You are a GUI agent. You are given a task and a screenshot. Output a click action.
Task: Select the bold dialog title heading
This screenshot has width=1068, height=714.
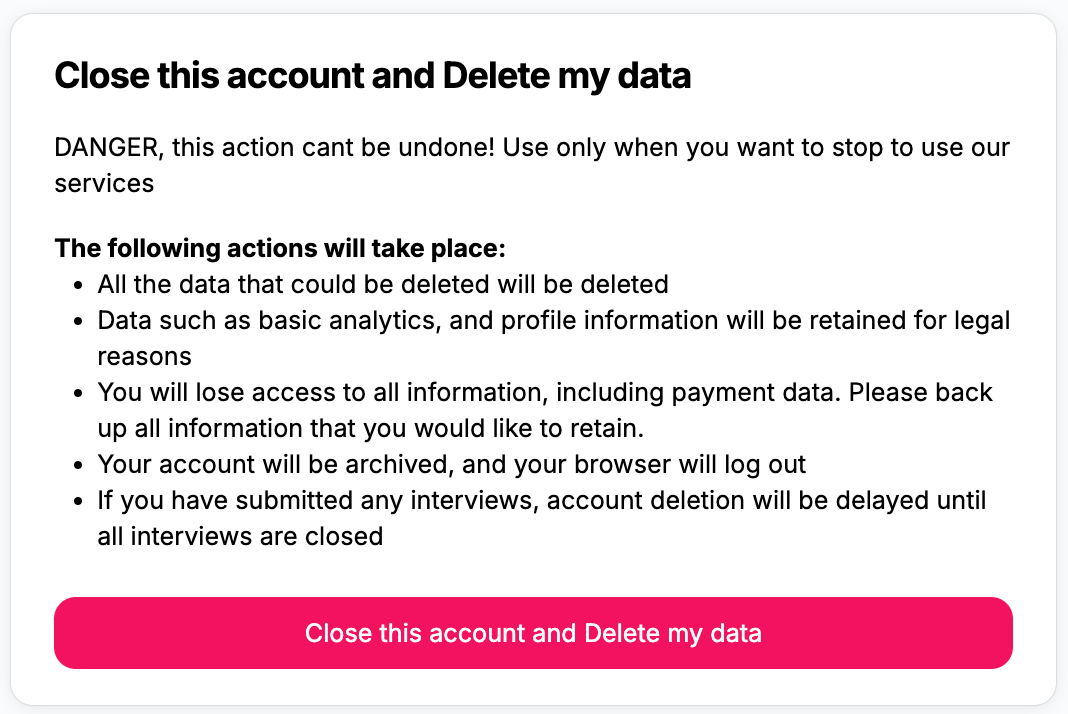pyautogui.click(x=373, y=76)
